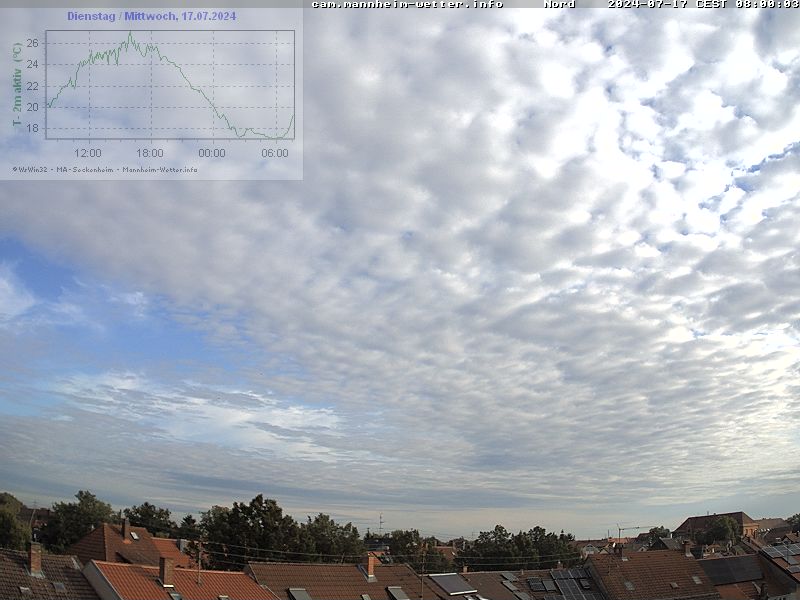Click the 'T- 2m aktiv (°C)' axis label
Image resolution: width=800 pixels, height=600 pixels.
click(17, 85)
